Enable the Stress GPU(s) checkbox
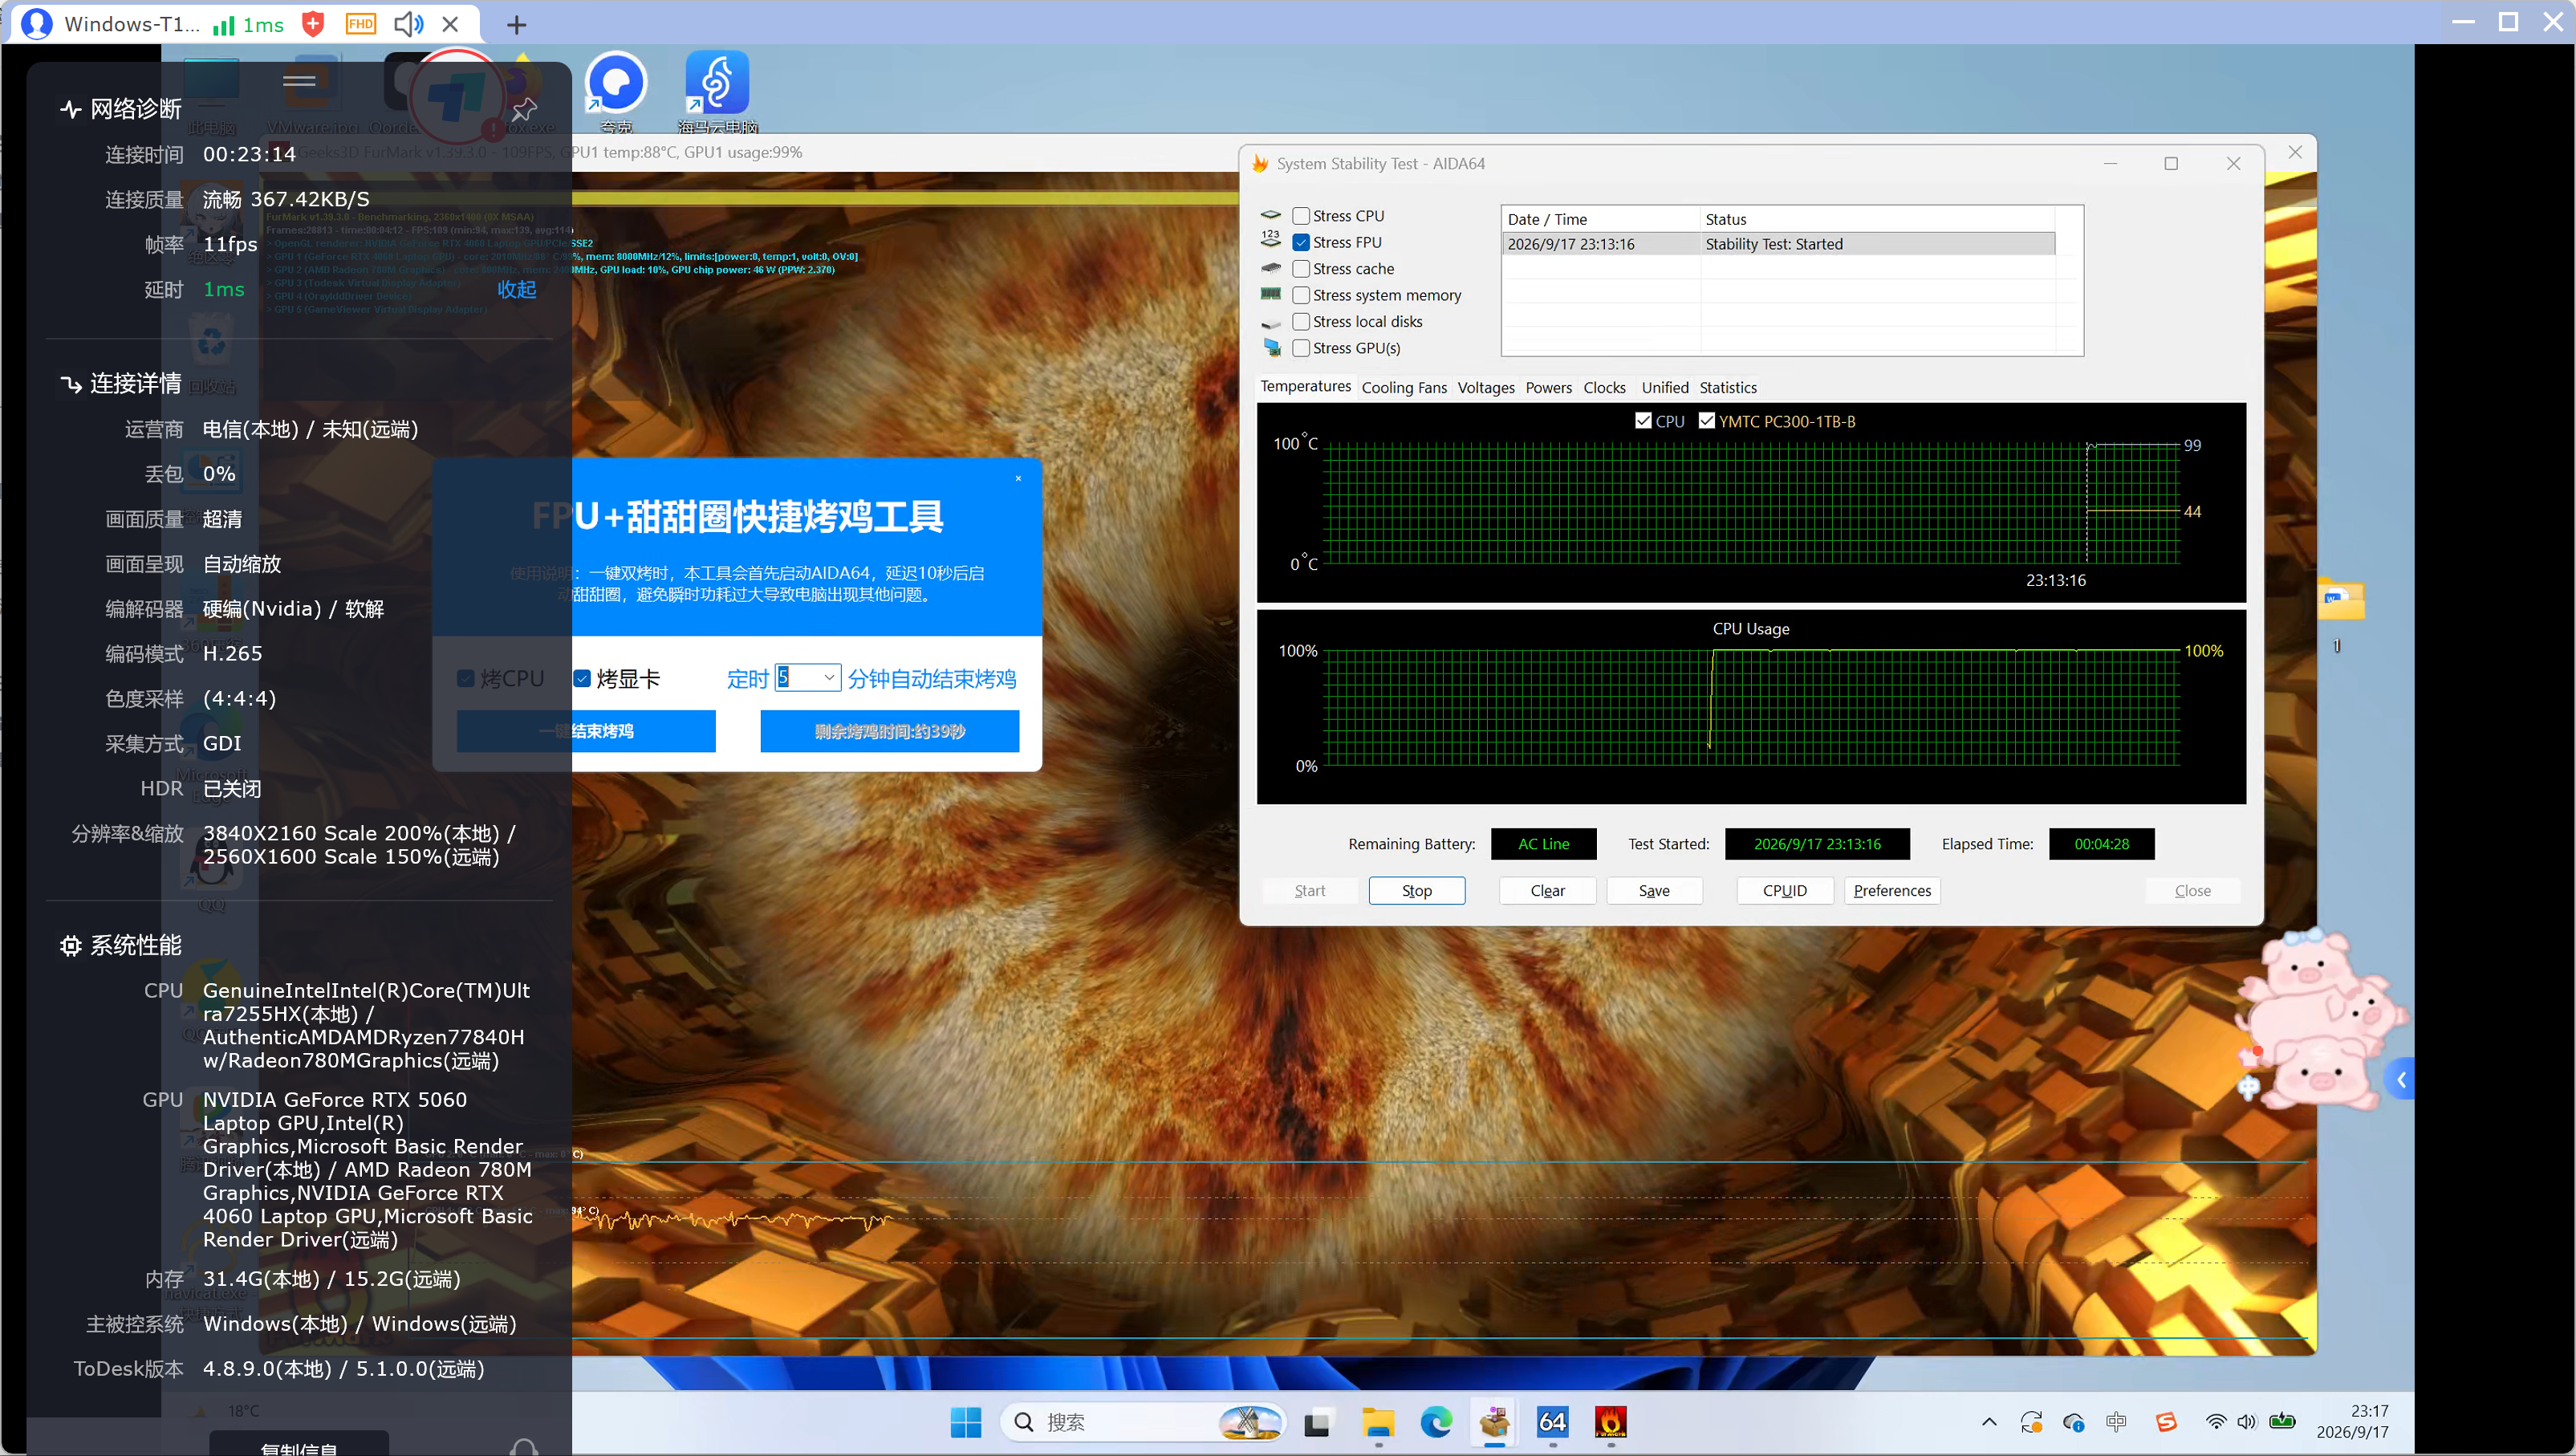The width and height of the screenshot is (2576, 1456). click(x=1301, y=348)
